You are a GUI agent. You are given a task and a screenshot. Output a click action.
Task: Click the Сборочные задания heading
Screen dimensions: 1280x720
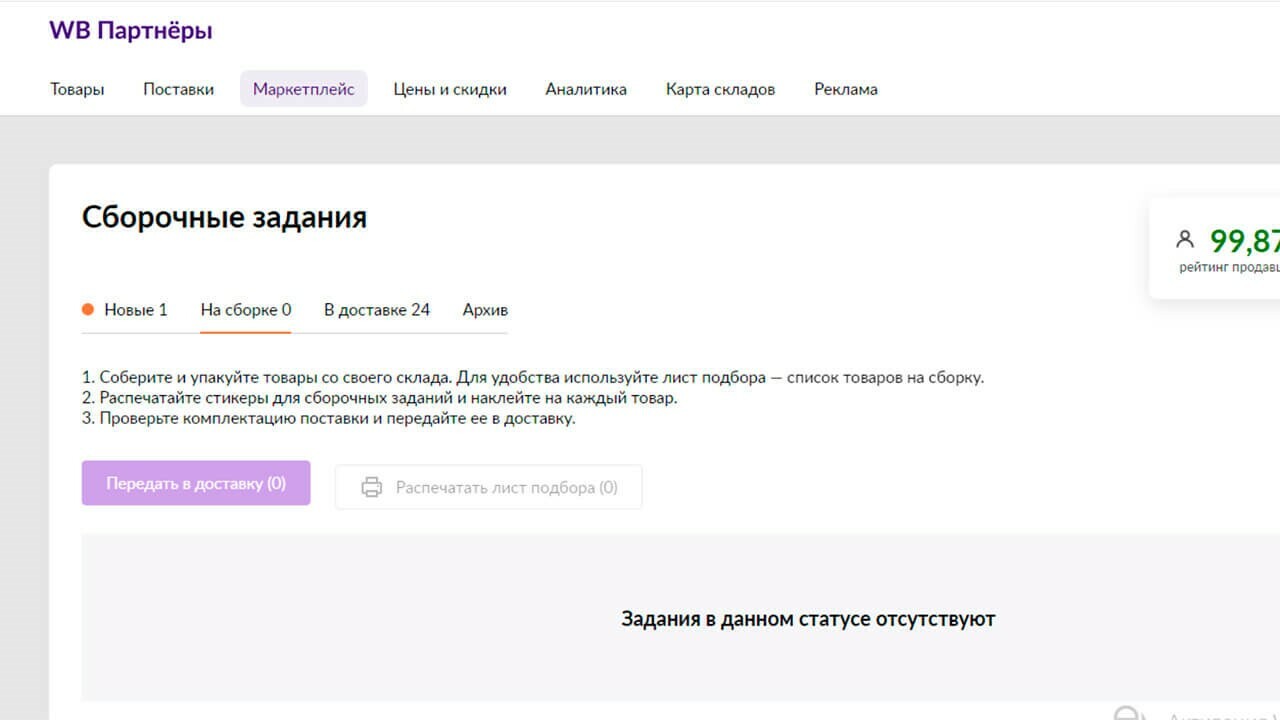224,217
